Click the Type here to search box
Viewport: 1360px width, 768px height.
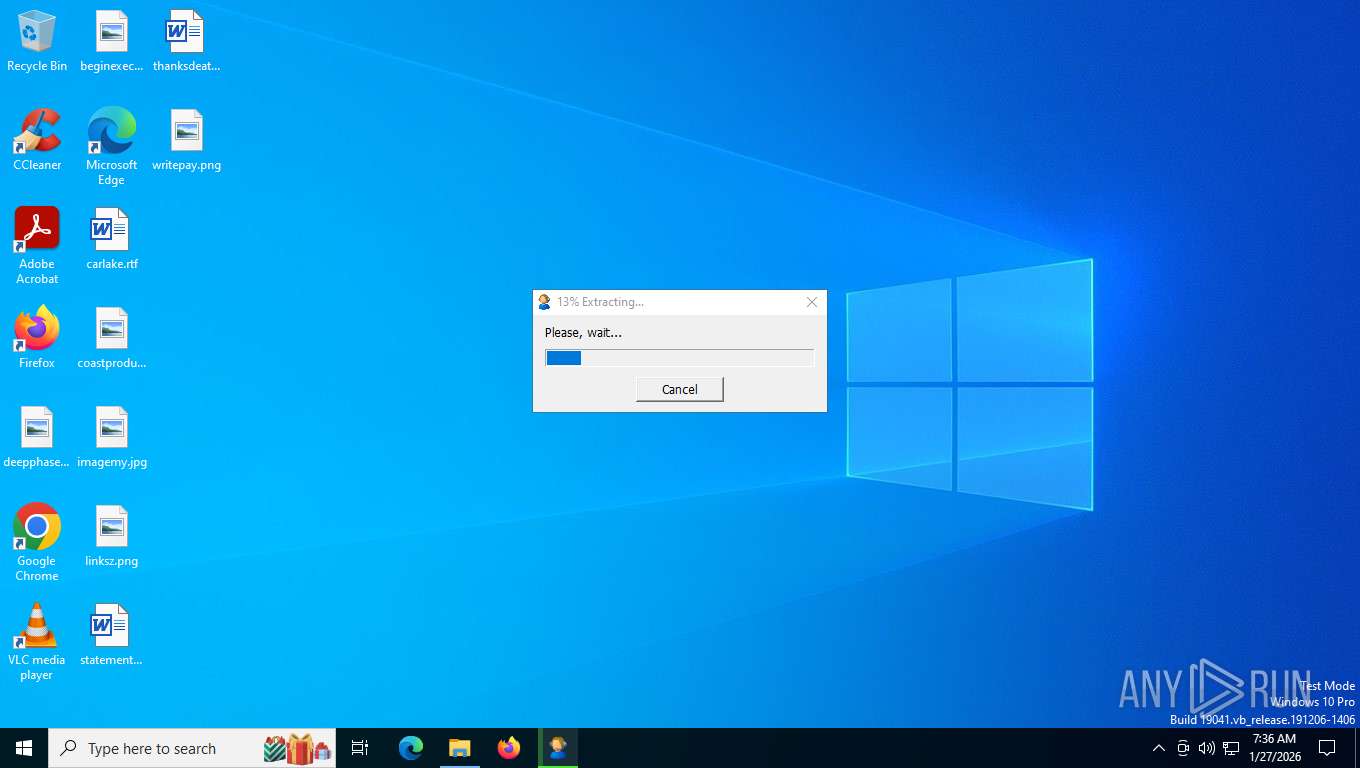pyautogui.click(x=192, y=748)
